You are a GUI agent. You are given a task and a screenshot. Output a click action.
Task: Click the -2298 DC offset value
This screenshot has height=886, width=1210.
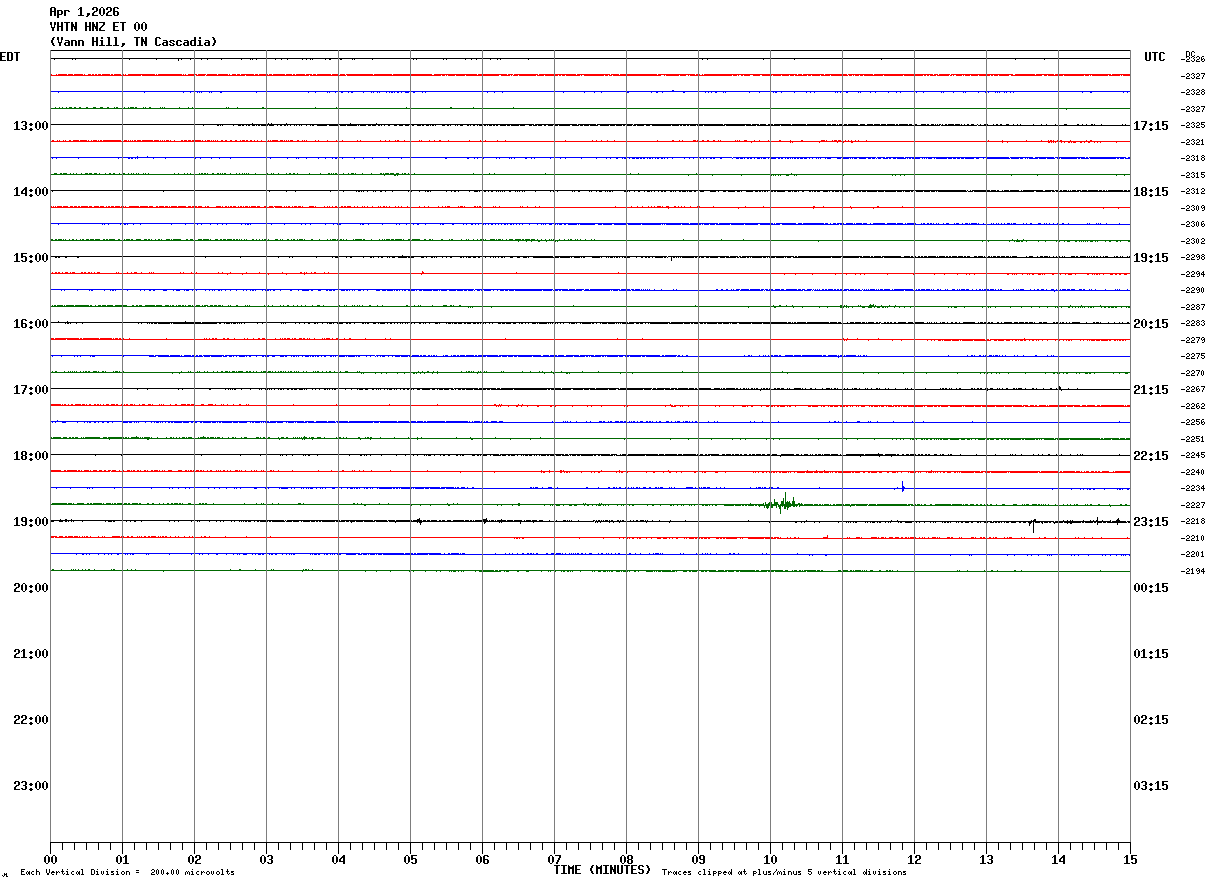coord(1194,258)
